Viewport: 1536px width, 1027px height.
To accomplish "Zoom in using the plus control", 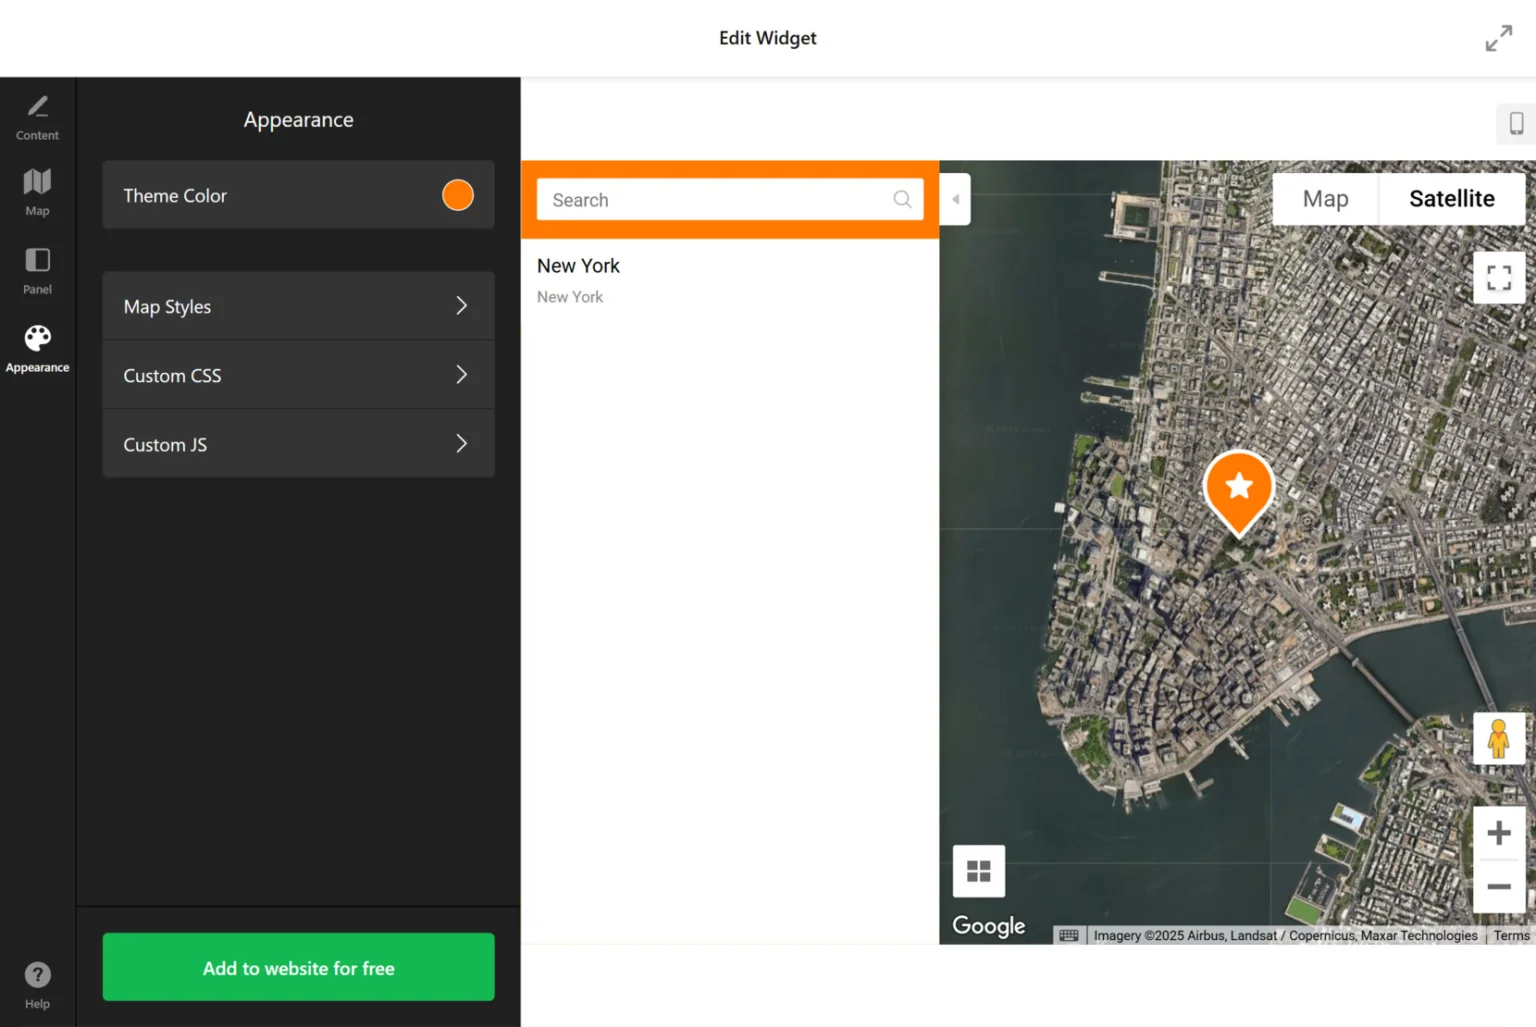I will tap(1499, 832).
